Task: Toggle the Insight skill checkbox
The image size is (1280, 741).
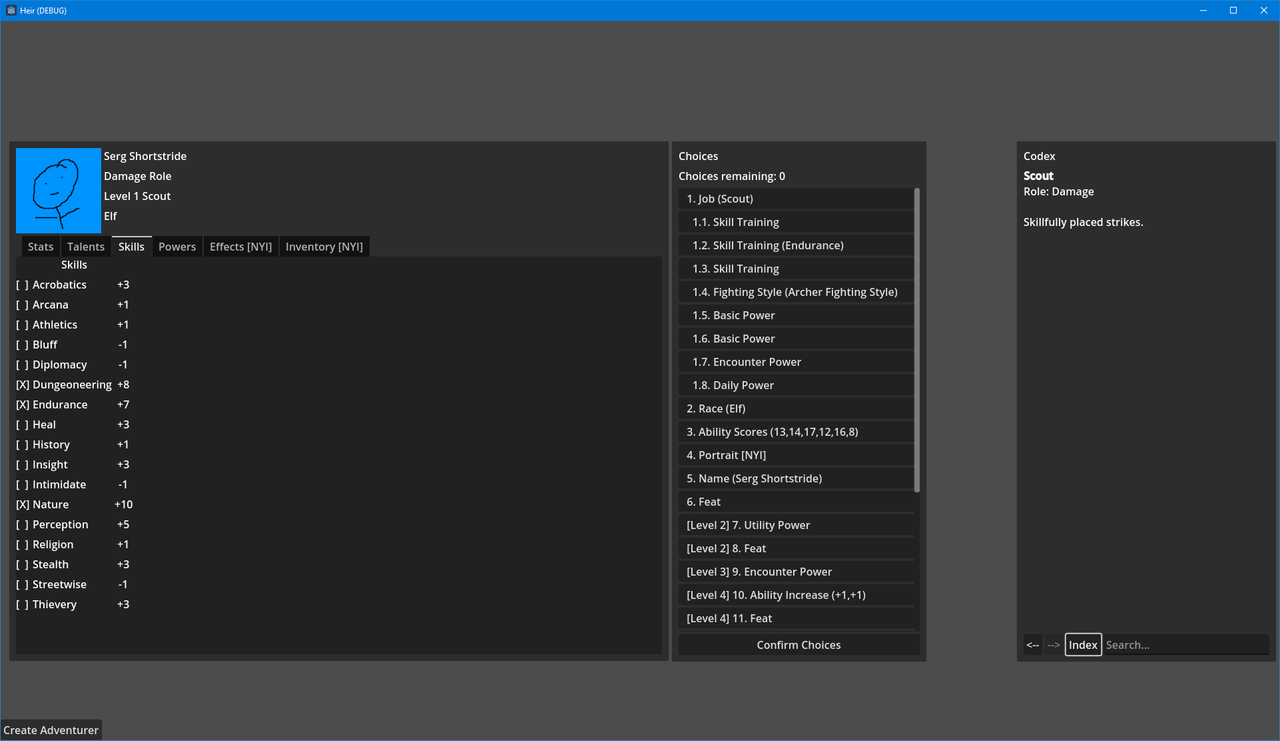Action: point(22,465)
